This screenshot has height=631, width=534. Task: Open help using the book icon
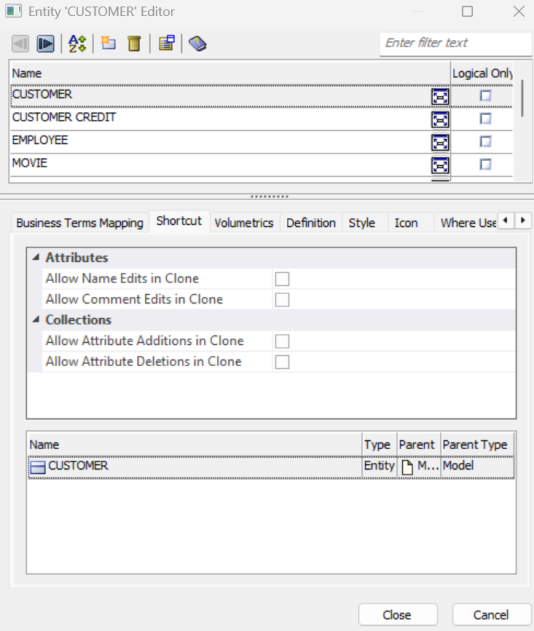pos(198,43)
